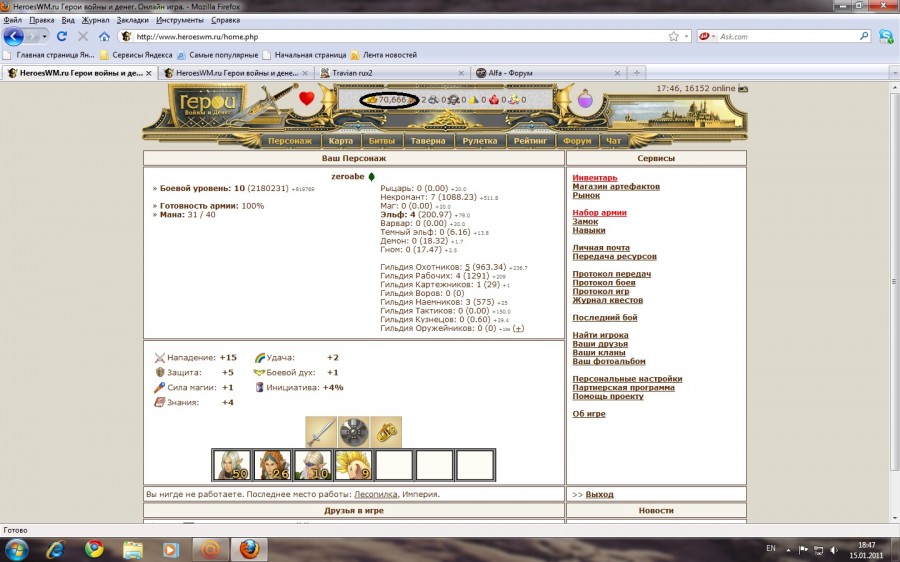The width and height of the screenshot is (900, 562).
Task: Go to the Чат game menu
Action: coord(613,141)
